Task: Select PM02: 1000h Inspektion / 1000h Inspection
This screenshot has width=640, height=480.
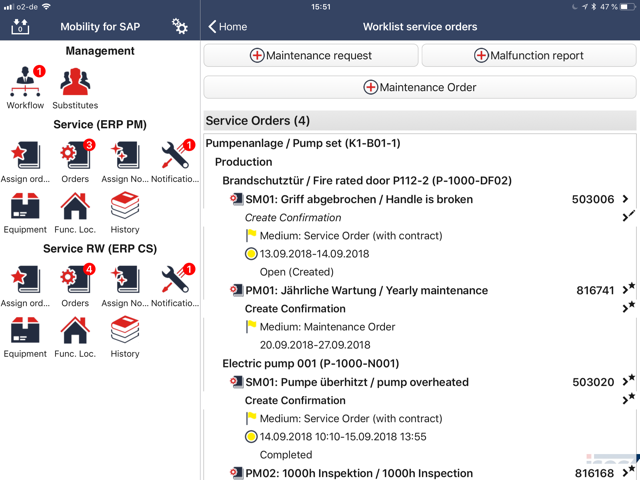Action: point(359,473)
